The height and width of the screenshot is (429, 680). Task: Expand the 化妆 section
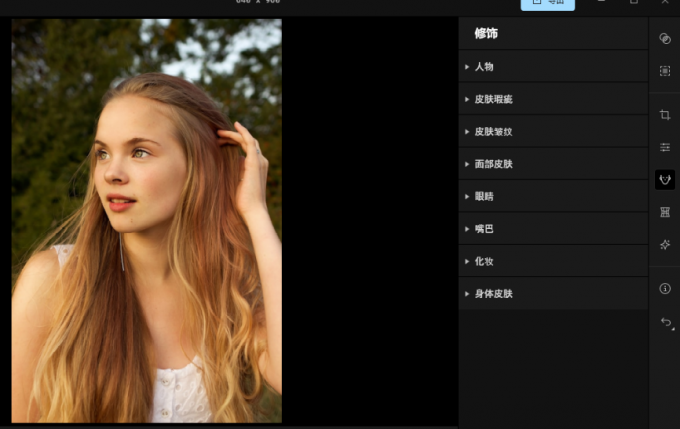click(553, 261)
